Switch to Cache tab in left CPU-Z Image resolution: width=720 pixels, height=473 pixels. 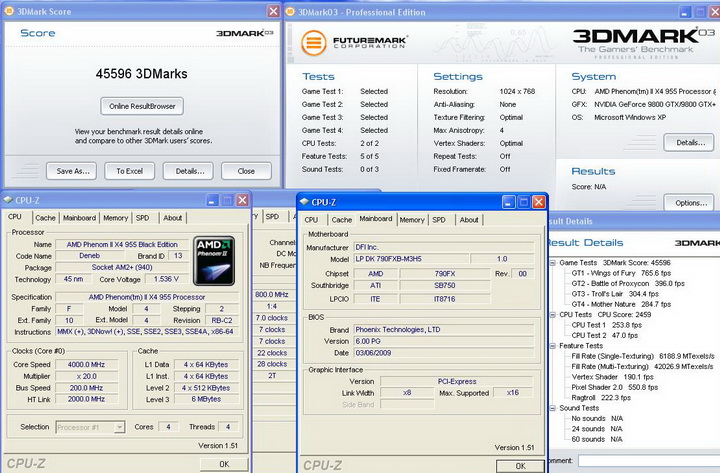[45, 218]
